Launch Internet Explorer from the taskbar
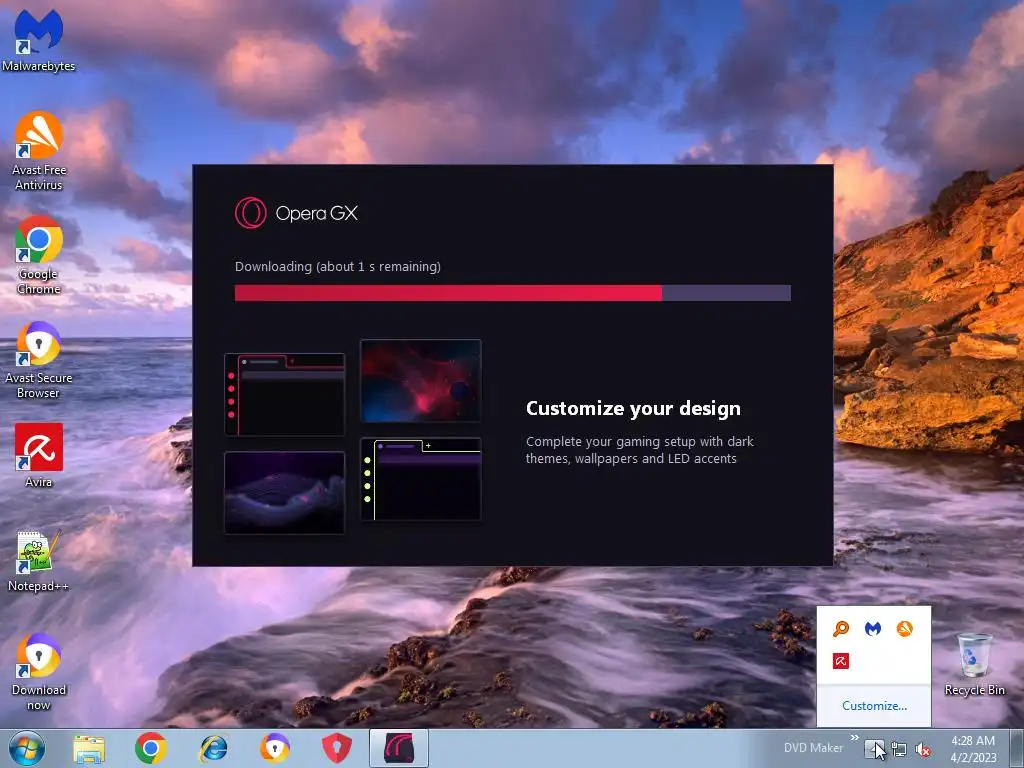 214,748
